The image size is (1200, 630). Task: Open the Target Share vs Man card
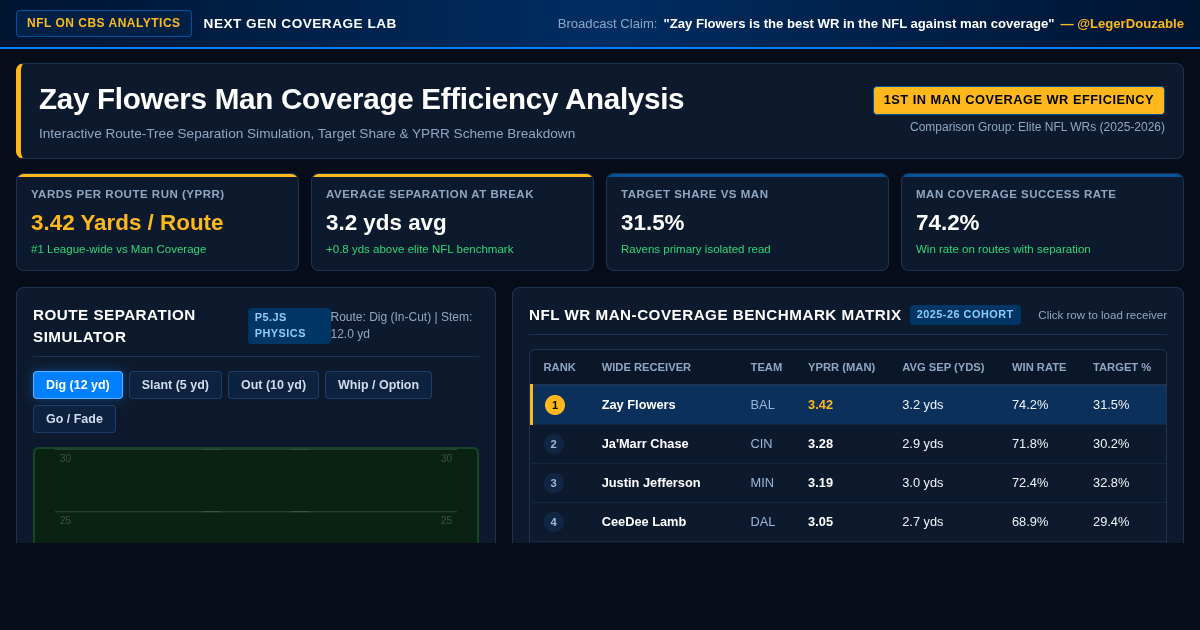click(x=747, y=222)
